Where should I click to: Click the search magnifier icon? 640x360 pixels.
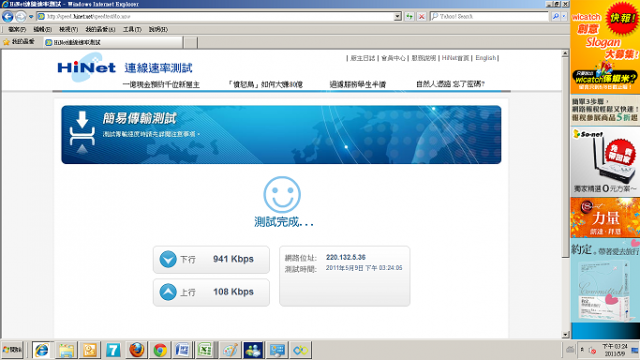556,16
